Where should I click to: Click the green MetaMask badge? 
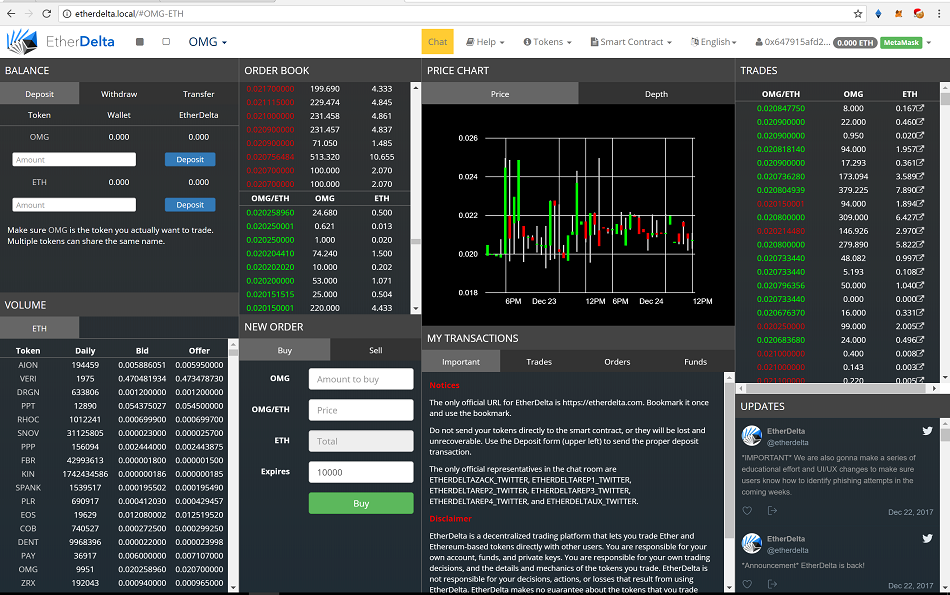(901, 42)
